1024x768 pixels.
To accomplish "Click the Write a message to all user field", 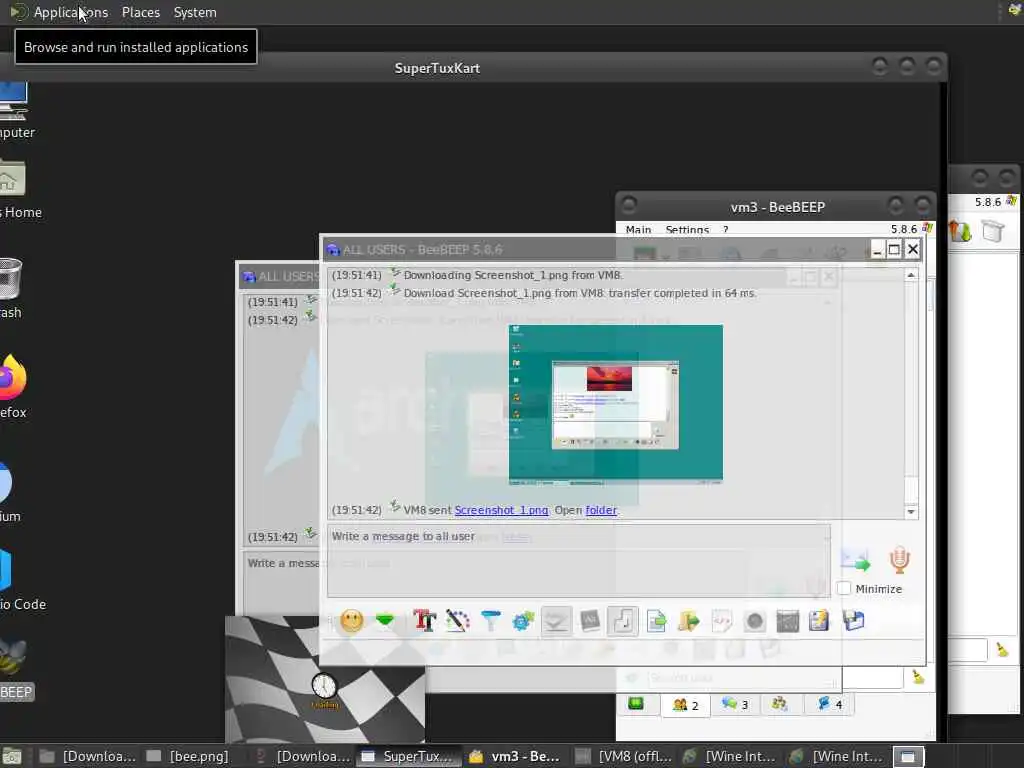I will pos(579,560).
